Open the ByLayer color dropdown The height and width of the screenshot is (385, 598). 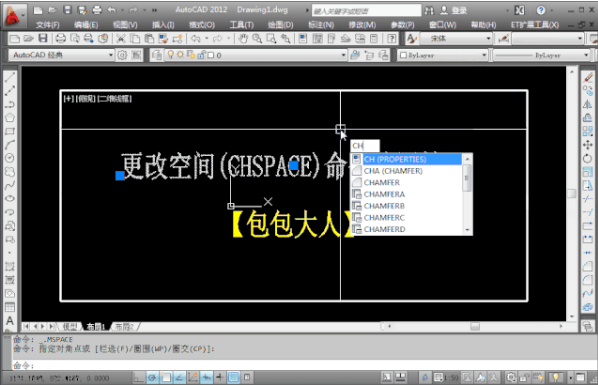(x=484, y=55)
